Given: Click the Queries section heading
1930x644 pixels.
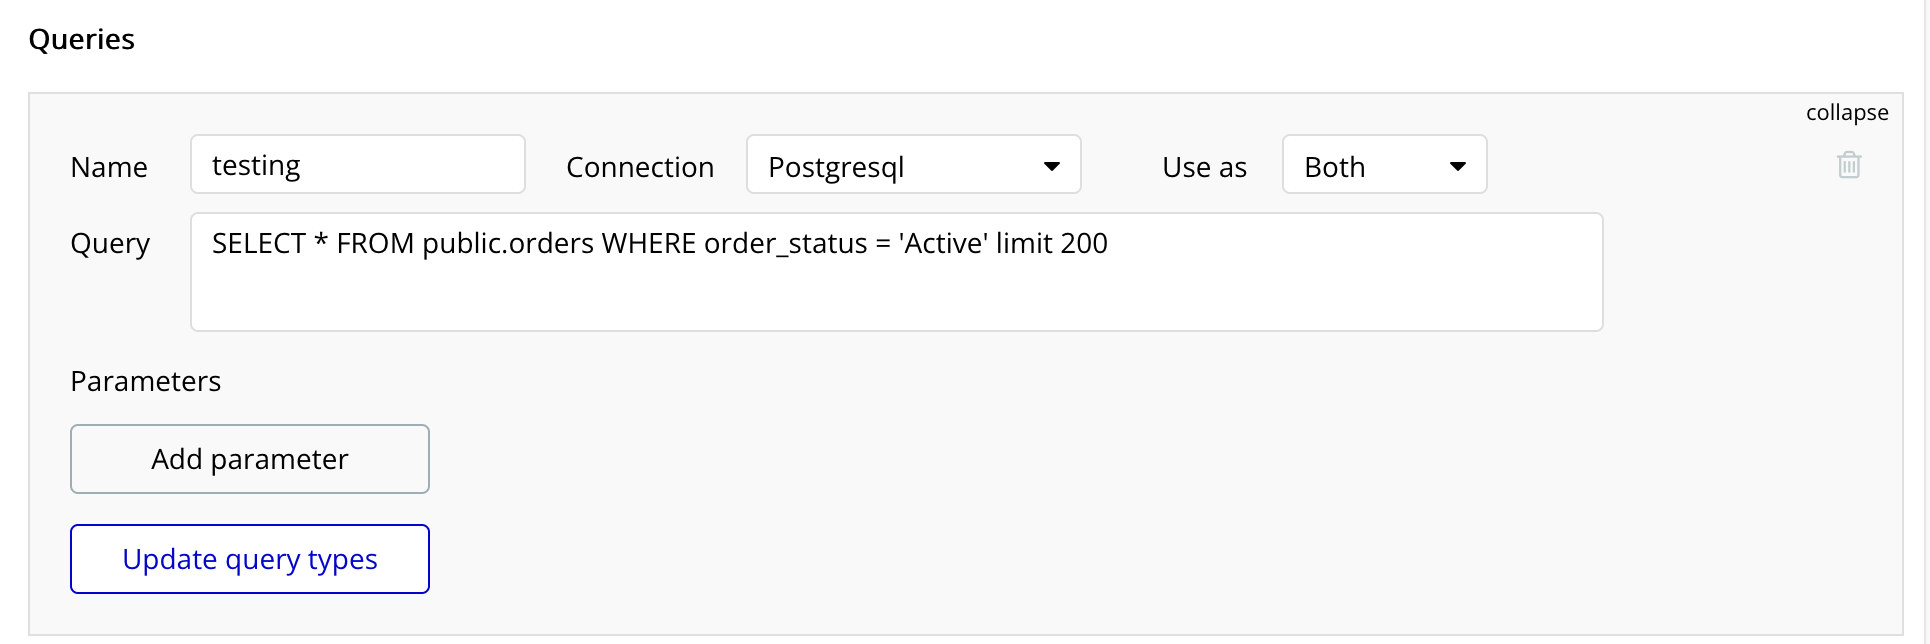Looking at the screenshot, I should pyautogui.click(x=82, y=39).
